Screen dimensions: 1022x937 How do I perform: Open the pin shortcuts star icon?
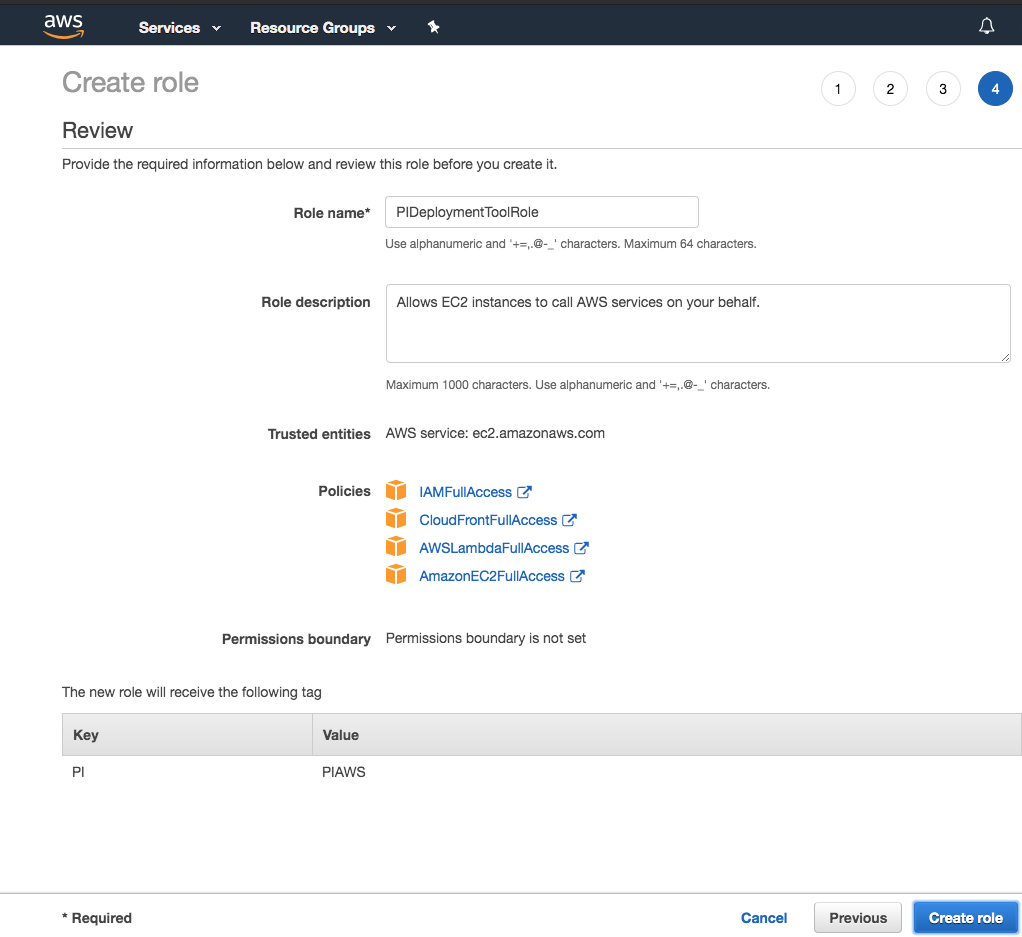coord(433,28)
